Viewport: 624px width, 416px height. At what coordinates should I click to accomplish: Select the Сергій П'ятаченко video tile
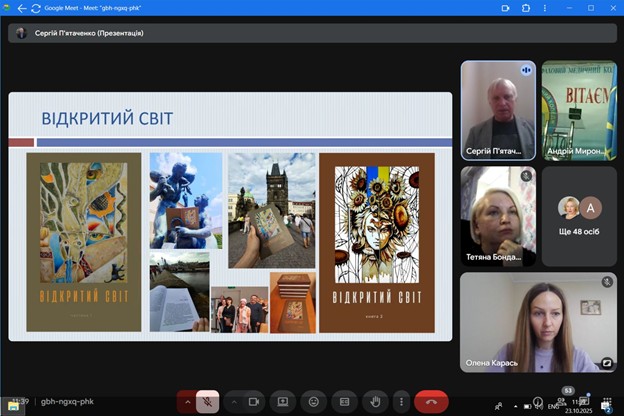[x=497, y=110]
